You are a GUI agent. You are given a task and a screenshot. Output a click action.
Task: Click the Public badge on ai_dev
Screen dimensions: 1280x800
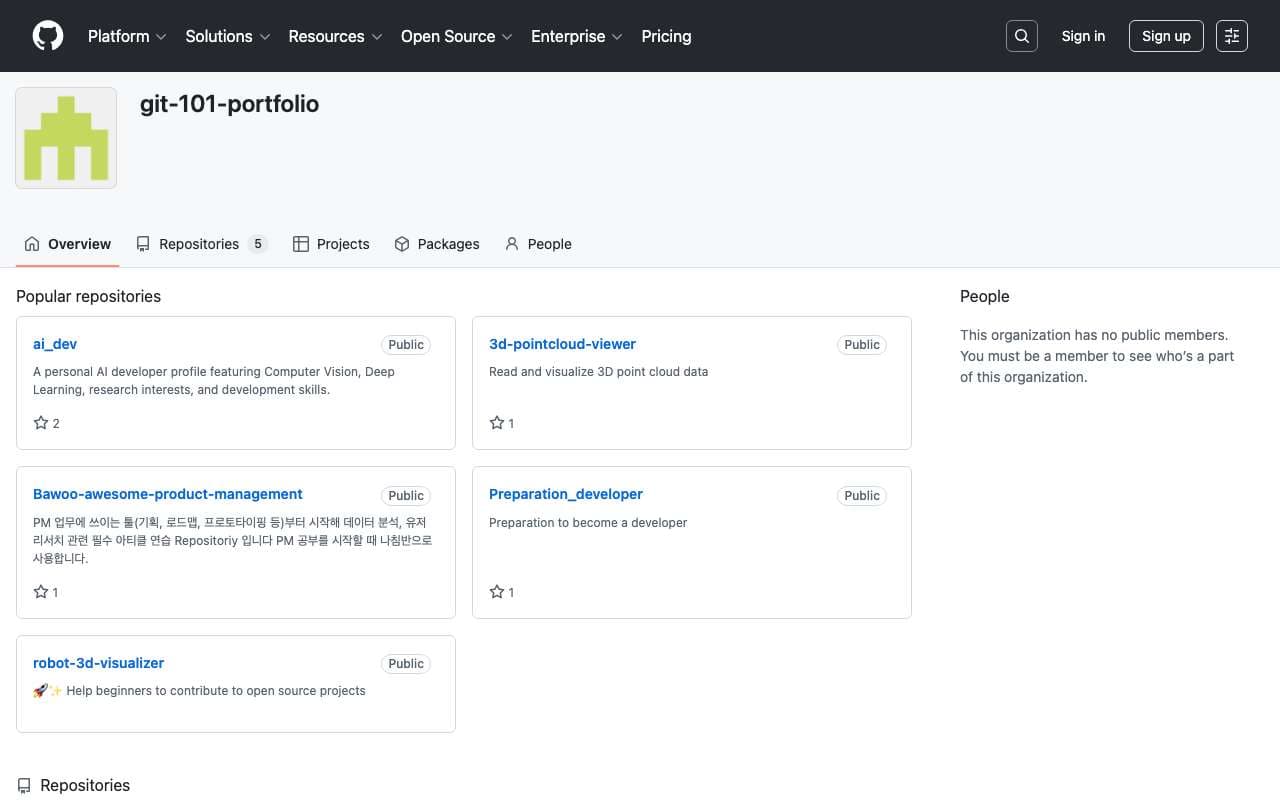406,345
